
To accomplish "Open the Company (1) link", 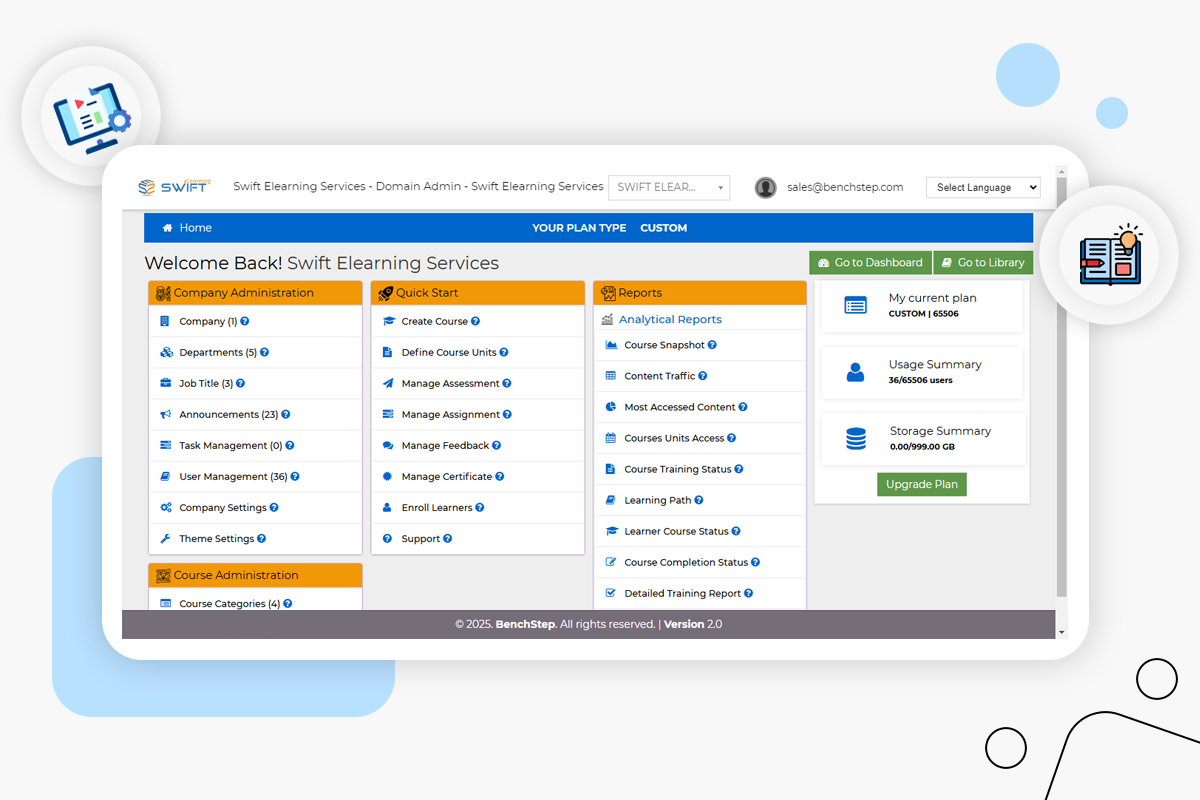I will (x=208, y=322).
